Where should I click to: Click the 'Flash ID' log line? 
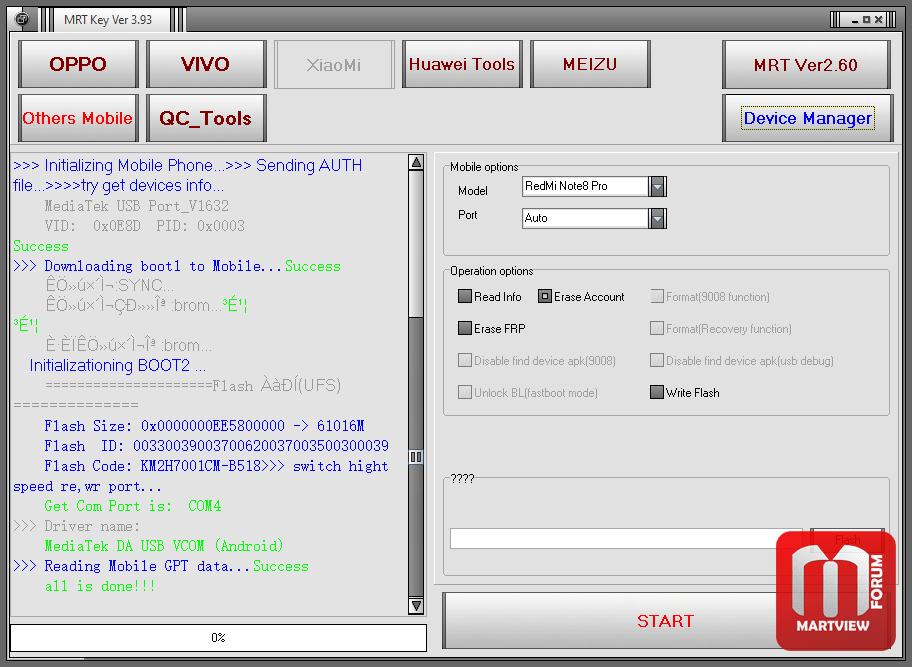pos(216,446)
